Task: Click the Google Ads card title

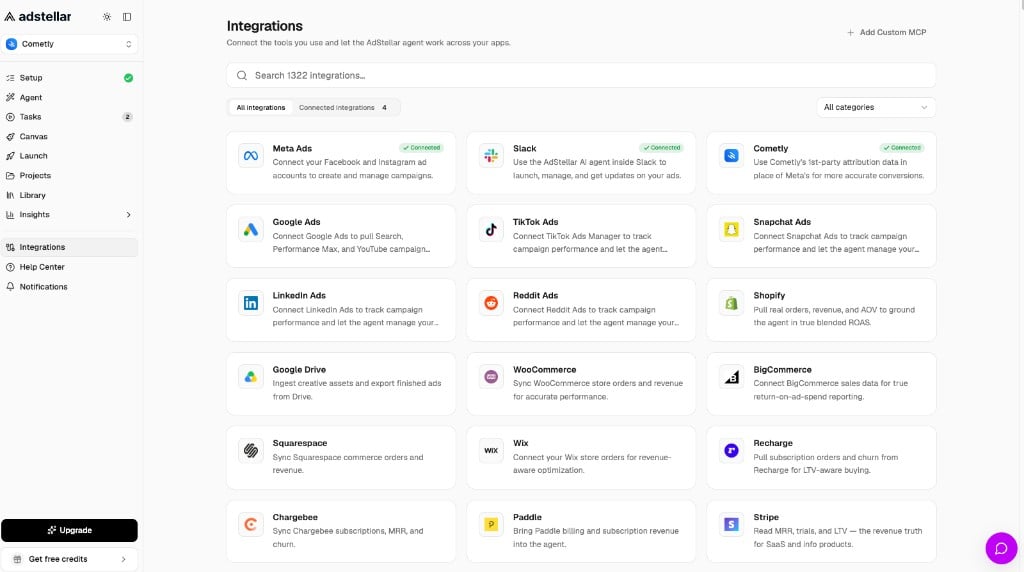Action: point(296,222)
